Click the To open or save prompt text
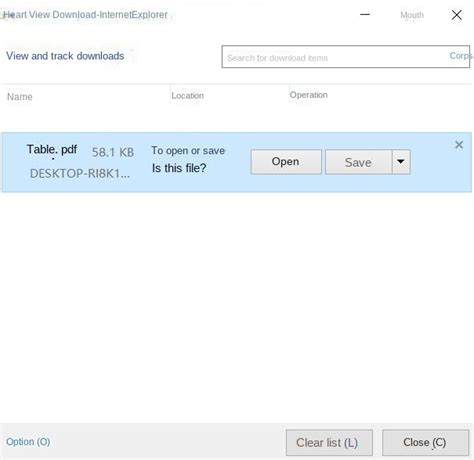The width and height of the screenshot is (474, 460). (188, 151)
